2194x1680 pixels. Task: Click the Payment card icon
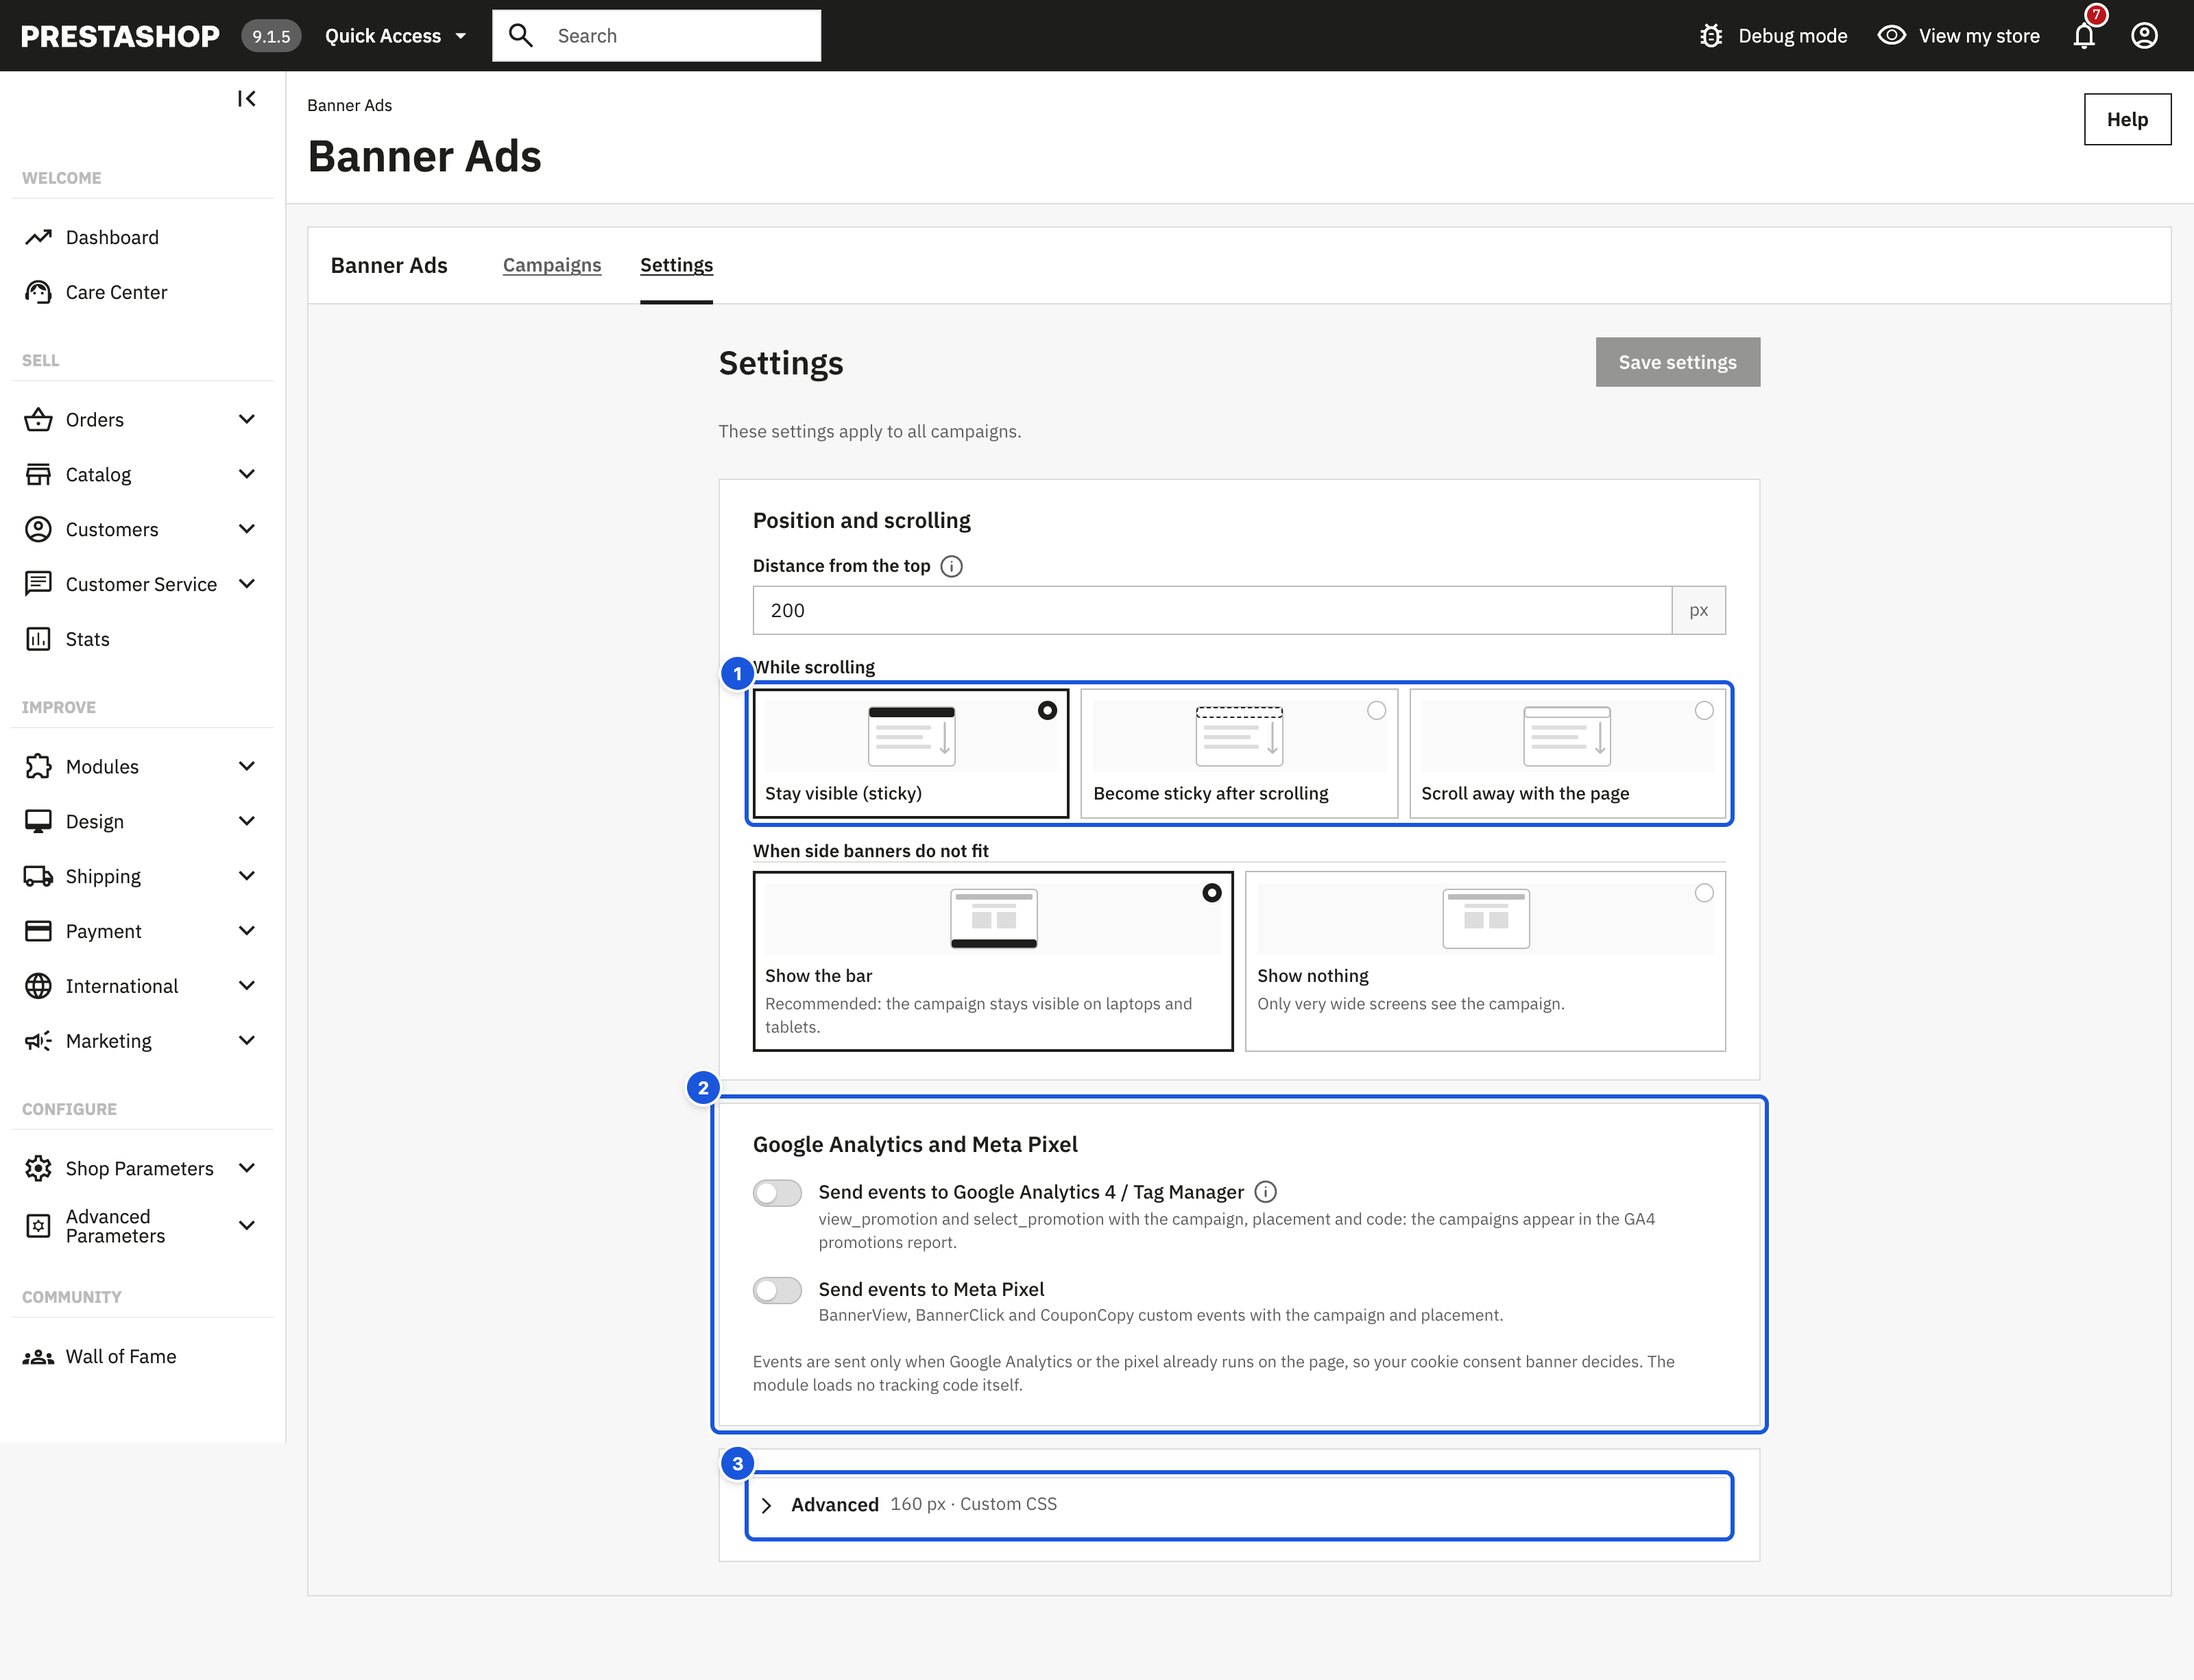[x=38, y=931]
